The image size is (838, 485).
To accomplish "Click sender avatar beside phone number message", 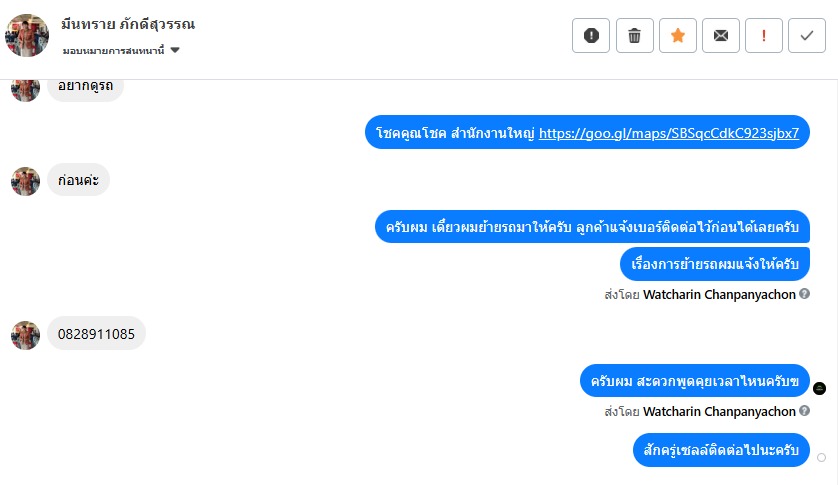I will click(x=25, y=335).
